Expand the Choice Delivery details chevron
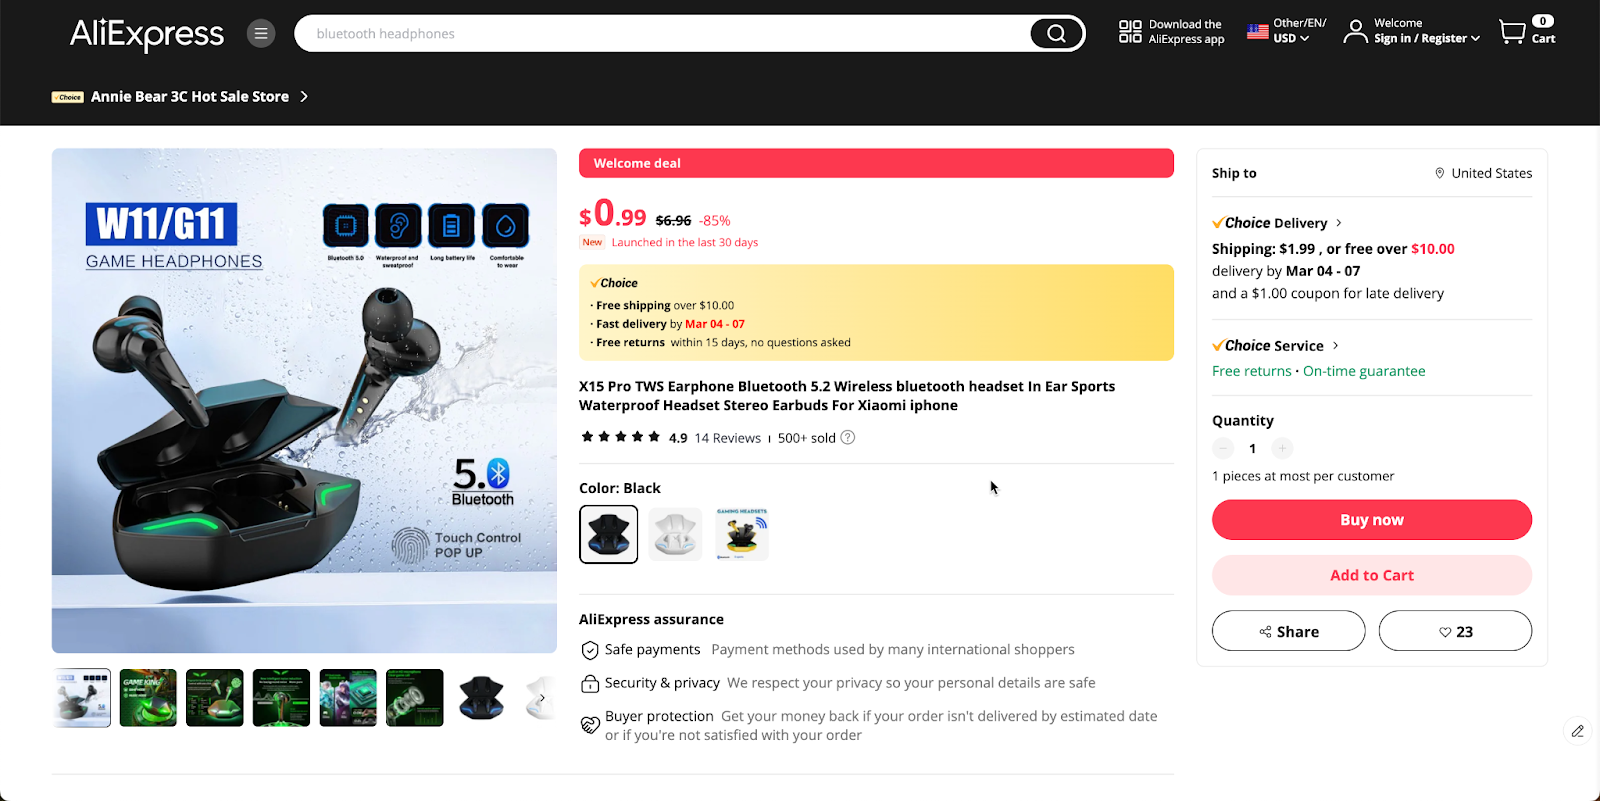This screenshot has width=1600, height=801. click(1339, 223)
